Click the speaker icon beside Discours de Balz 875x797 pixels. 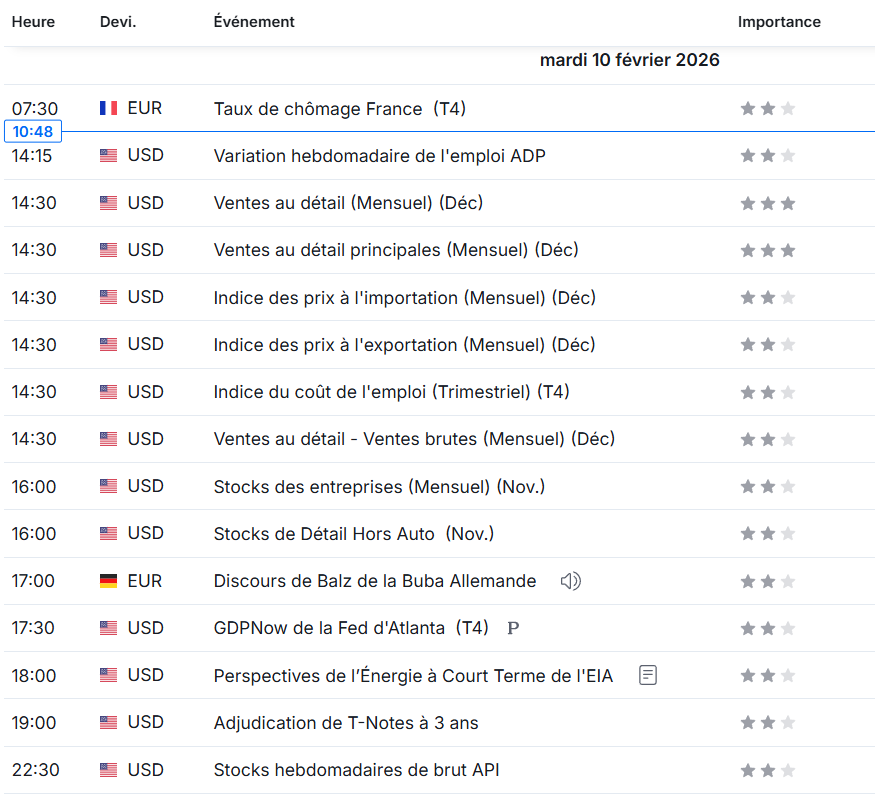coord(570,581)
